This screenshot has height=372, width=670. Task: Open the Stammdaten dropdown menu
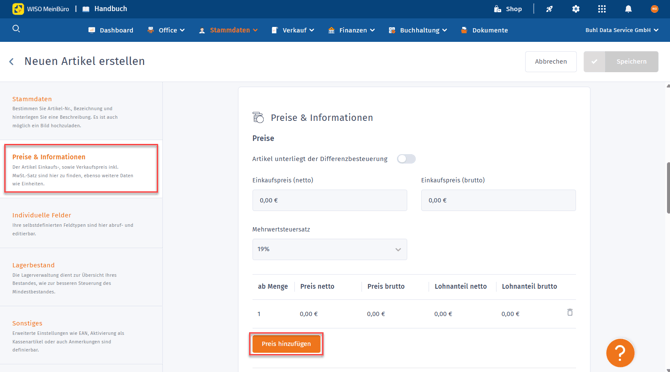(x=228, y=30)
